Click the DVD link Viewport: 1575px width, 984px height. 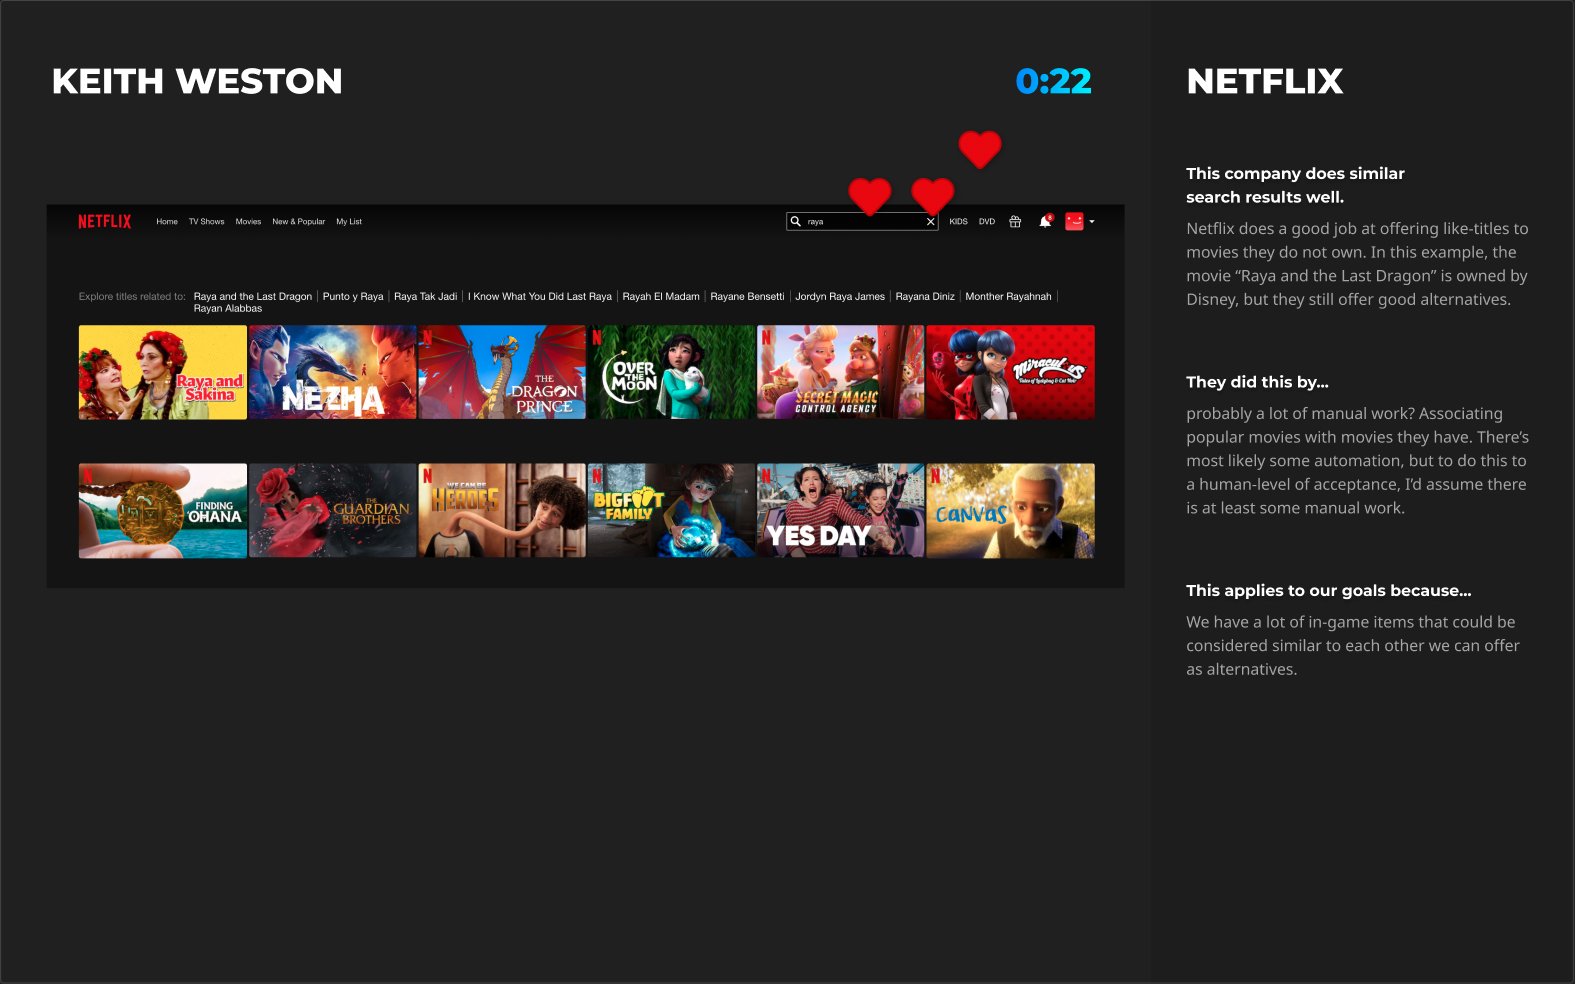click(987, 222)
